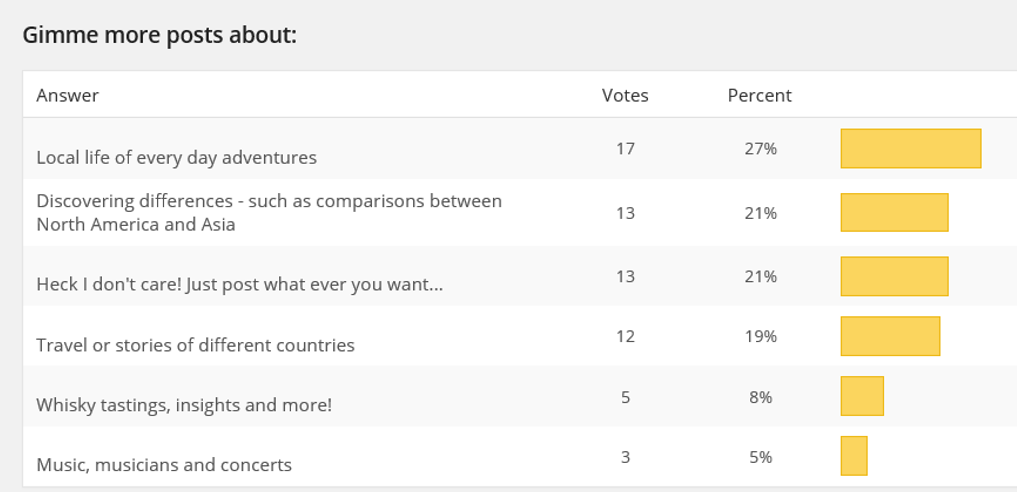
Task: Select the "Local life of every day adventures" answer
Action: coord(176,158)
